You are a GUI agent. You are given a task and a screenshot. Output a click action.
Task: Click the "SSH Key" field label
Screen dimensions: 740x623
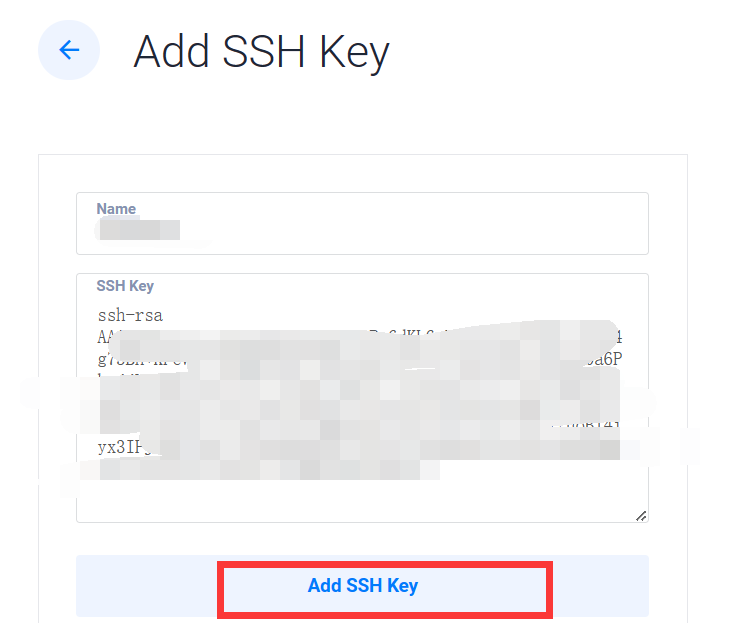coord(125,286)
